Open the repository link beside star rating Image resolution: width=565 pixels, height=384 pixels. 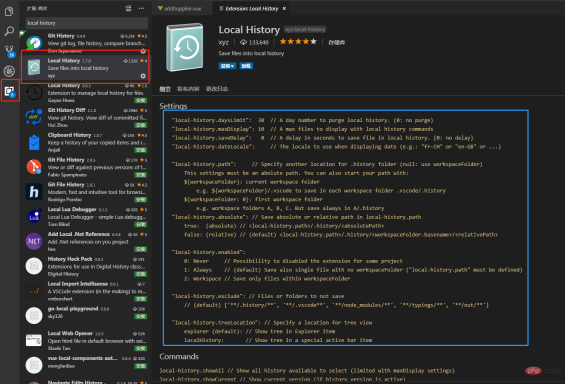[x=336, y=43]
